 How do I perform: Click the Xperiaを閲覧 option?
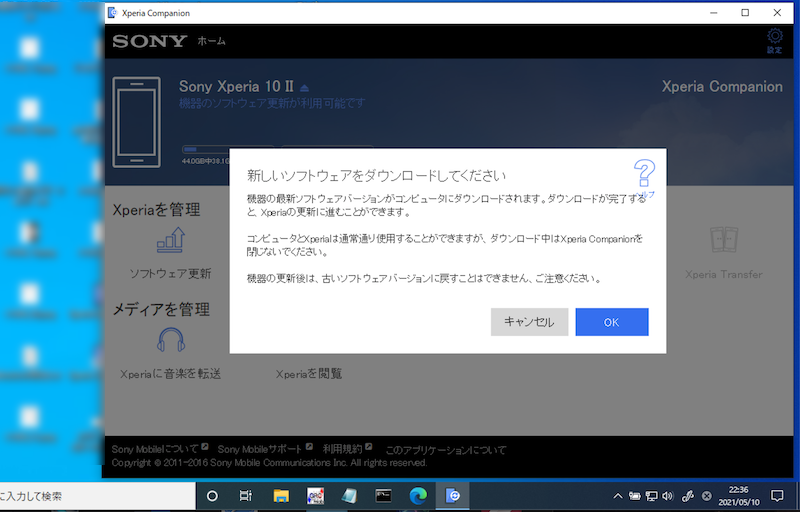pyautogui.click(x=309, y=374)
